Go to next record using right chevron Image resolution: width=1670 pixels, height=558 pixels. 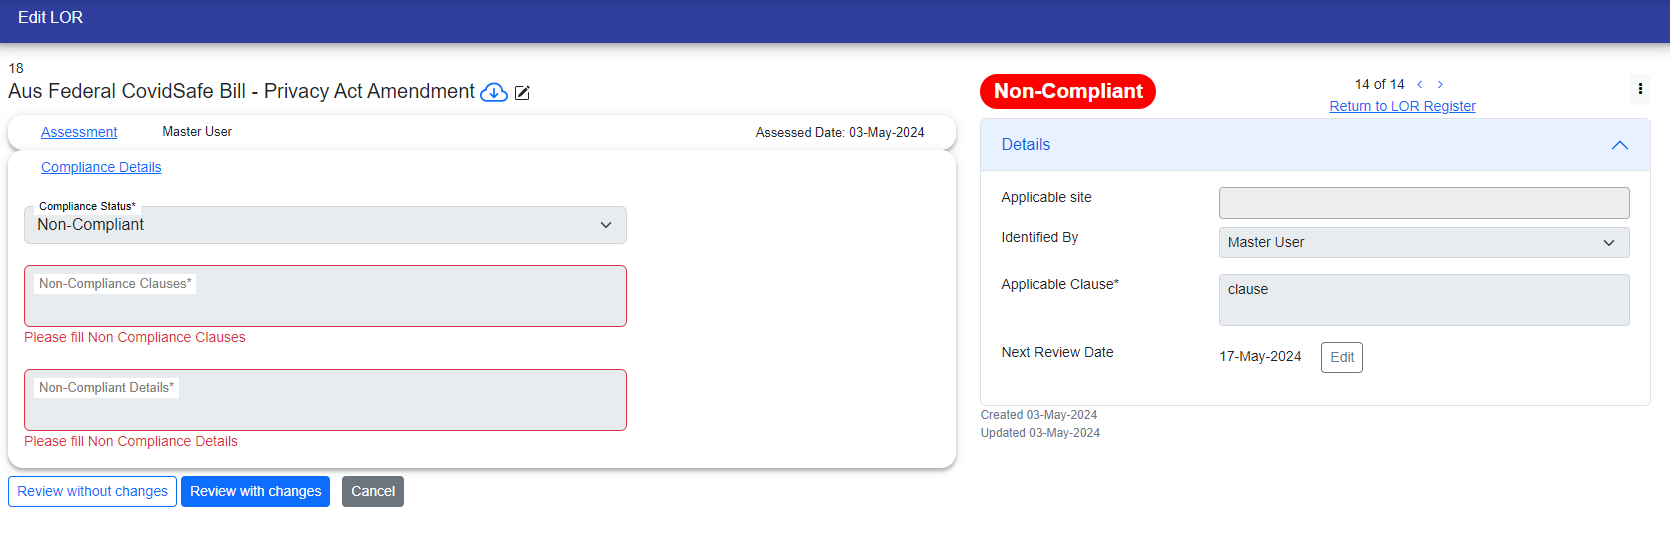[1440, 85]
